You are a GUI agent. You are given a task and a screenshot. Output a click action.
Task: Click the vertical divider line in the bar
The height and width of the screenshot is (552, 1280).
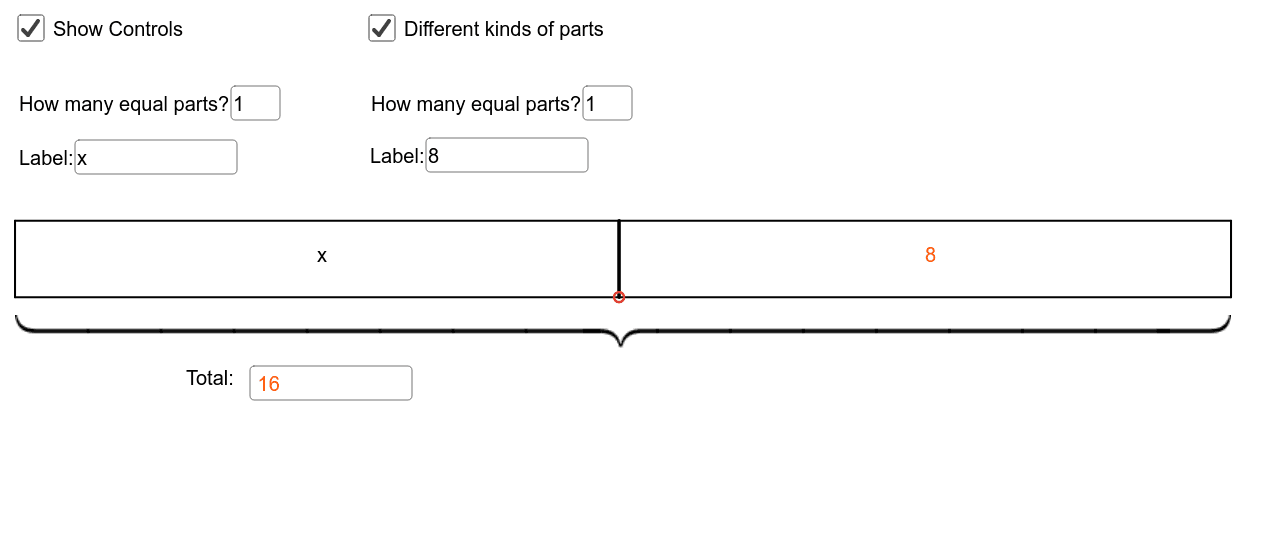tap(619, 256)
